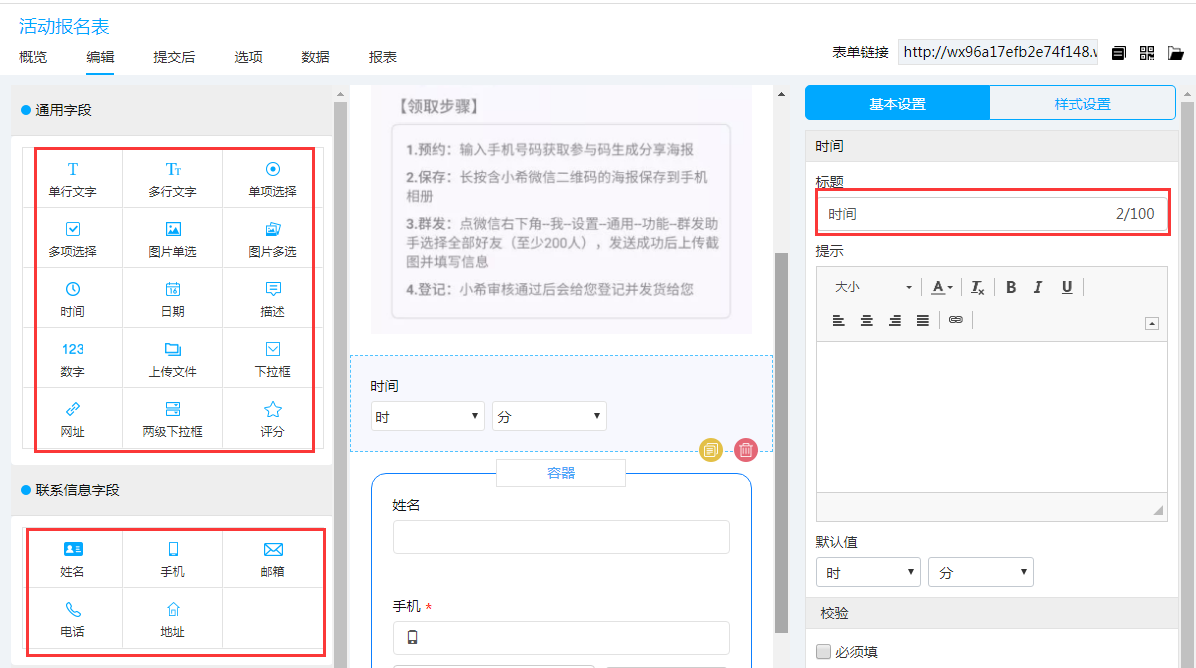This screenshot has width=1196, height=668.
Task: Add a 多行文字 field
Action: tap(172, 179)
